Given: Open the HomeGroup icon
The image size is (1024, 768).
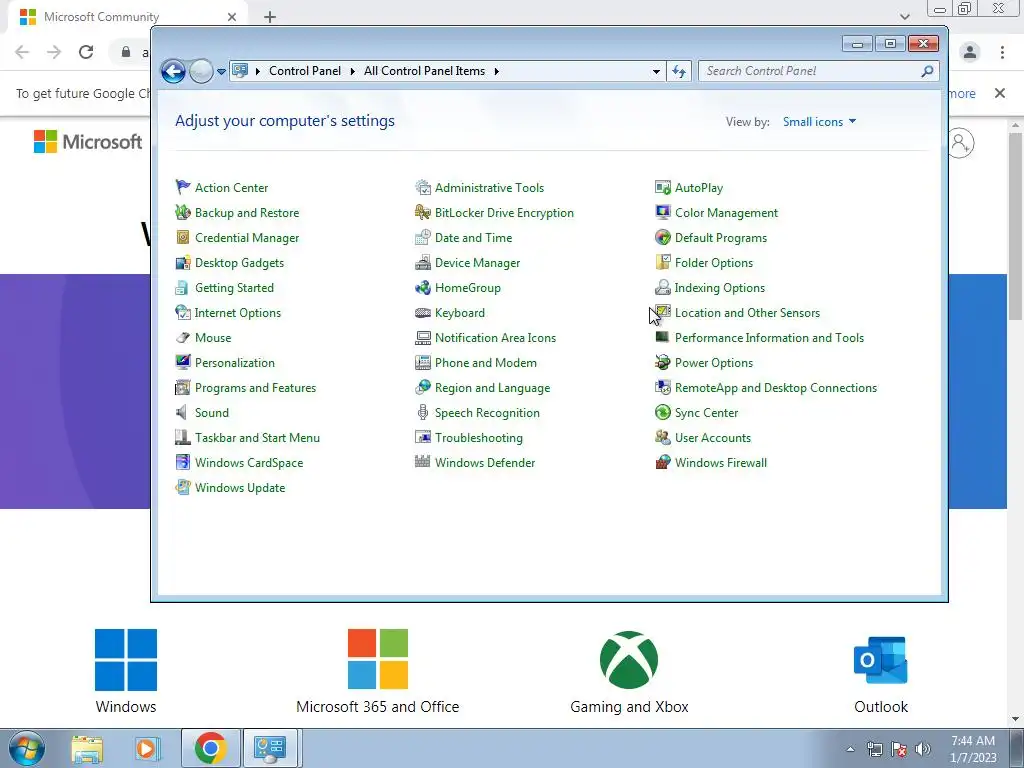Looking at the screenshot, I should click(423, 287).
